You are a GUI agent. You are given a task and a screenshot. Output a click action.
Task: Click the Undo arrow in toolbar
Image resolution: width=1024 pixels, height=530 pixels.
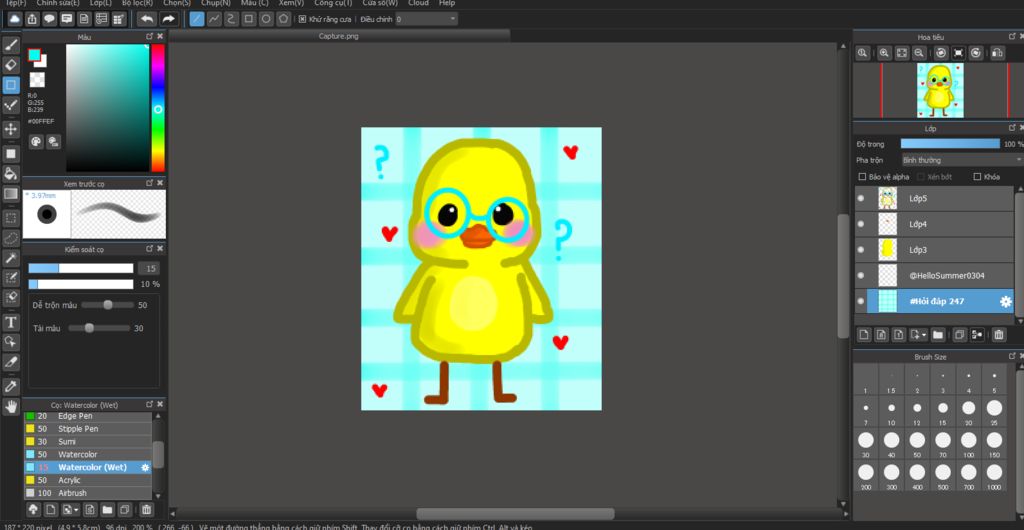click(x=146, y=19)
